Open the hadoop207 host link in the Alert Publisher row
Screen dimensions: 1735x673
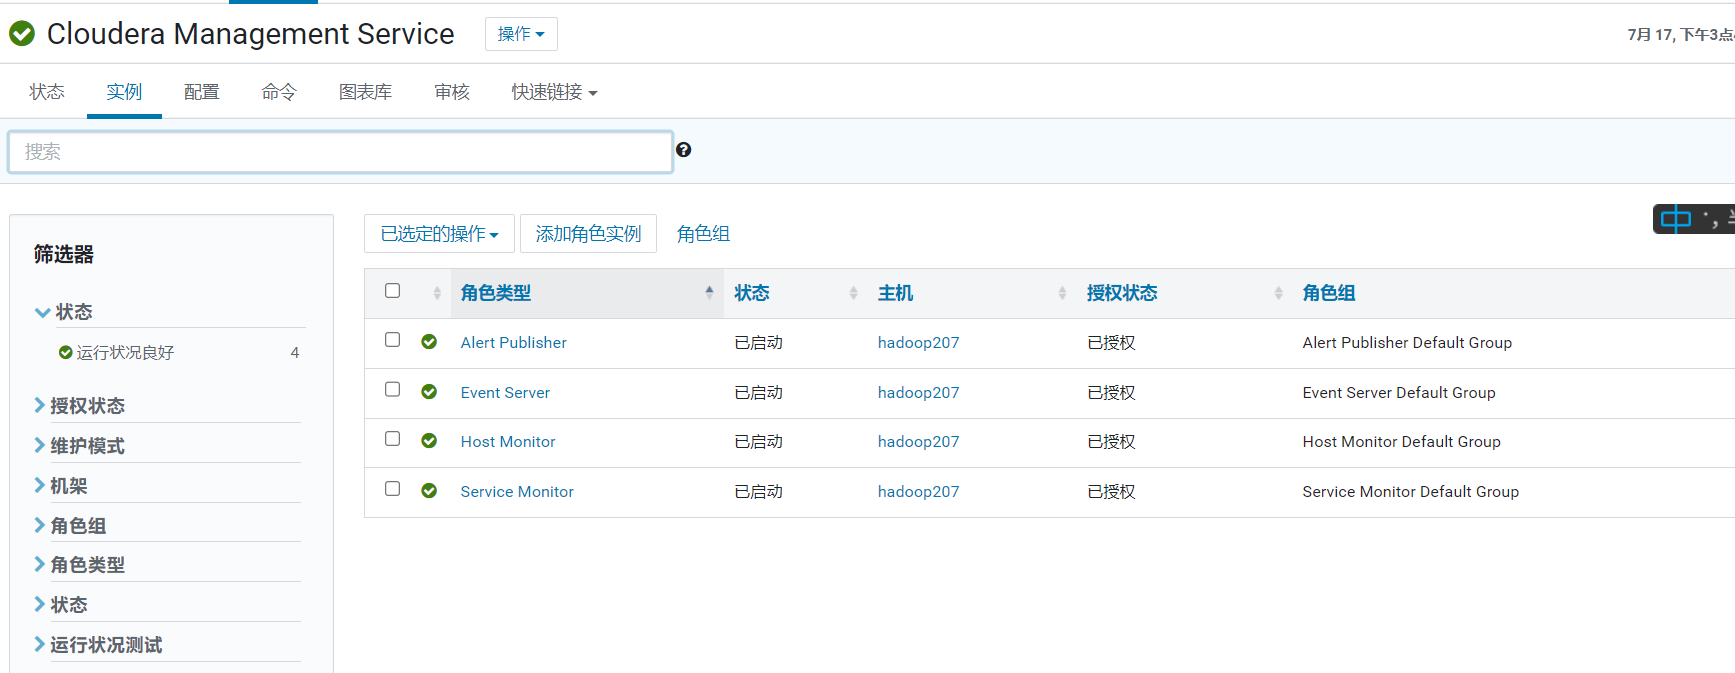[x=918, y=342]
